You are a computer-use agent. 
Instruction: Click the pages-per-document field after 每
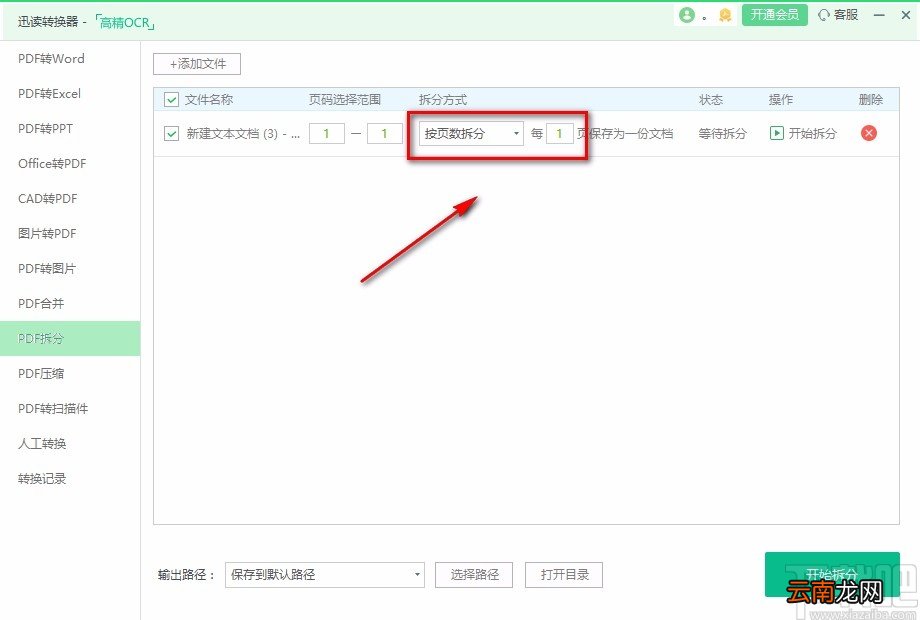560,134
